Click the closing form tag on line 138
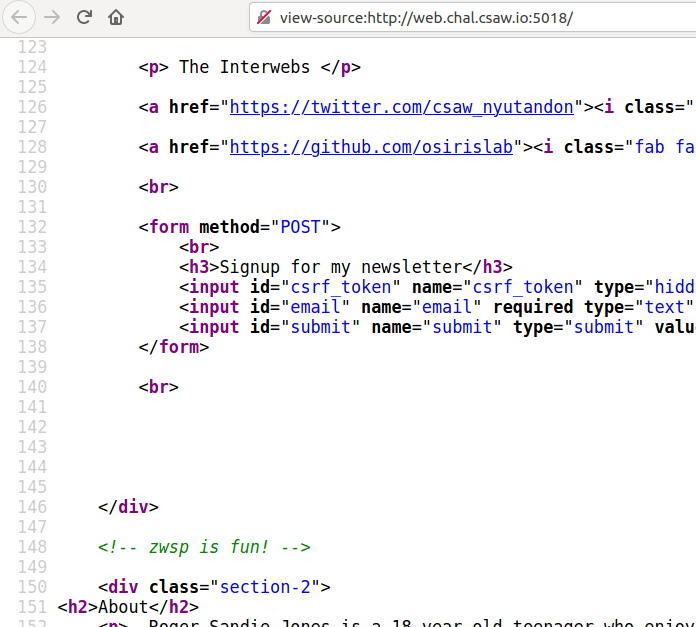This screenshot has height=627, width=696. [174, 347]
